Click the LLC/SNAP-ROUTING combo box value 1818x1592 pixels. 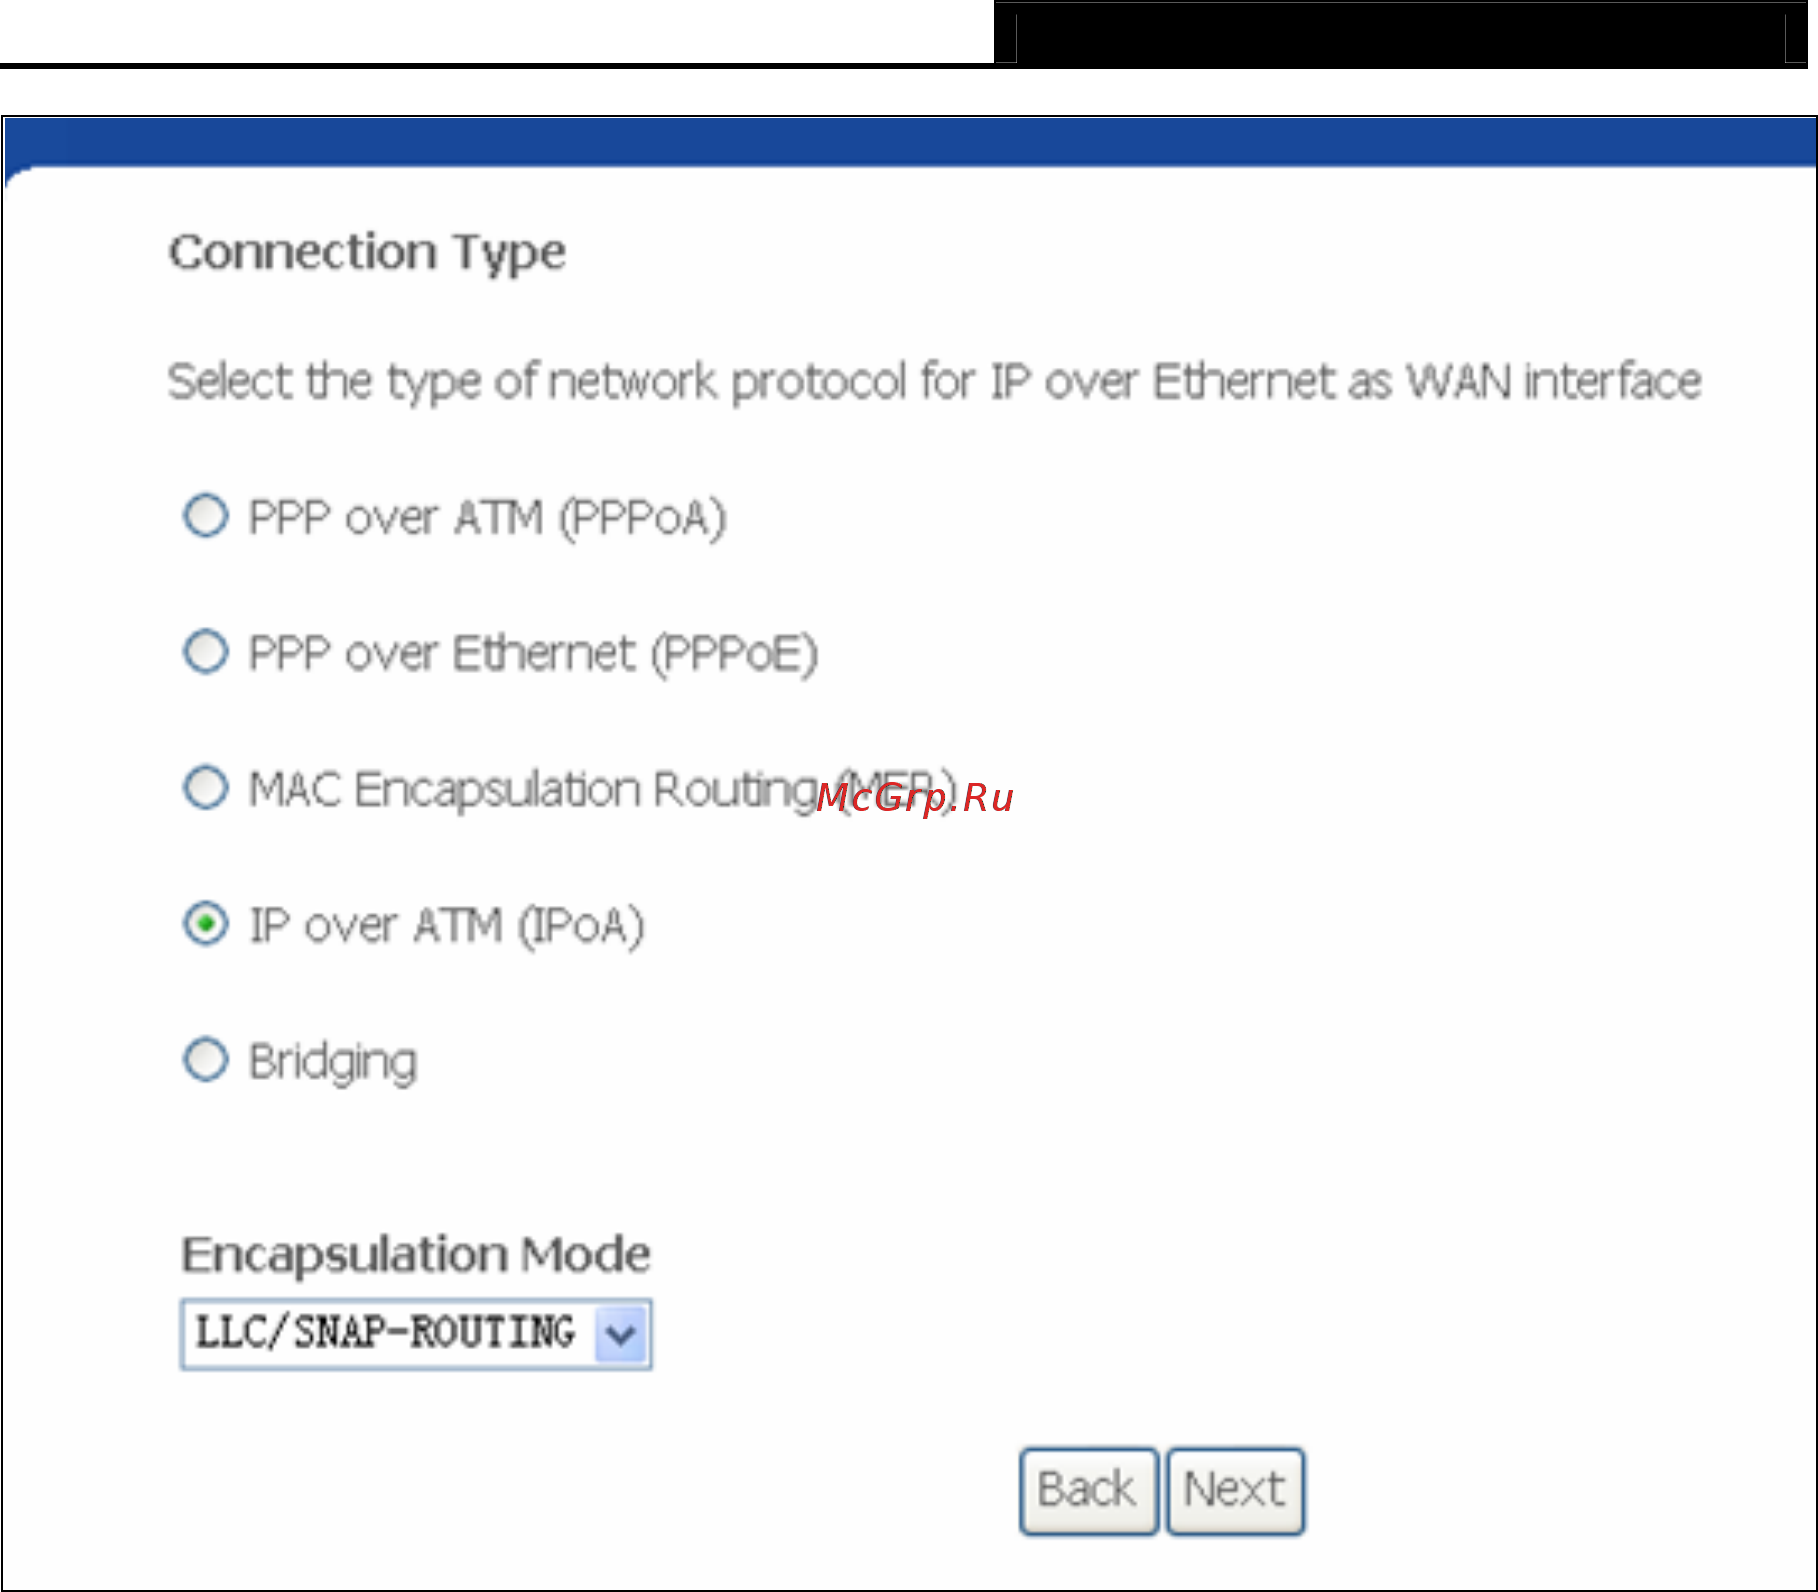point(386,1332)
